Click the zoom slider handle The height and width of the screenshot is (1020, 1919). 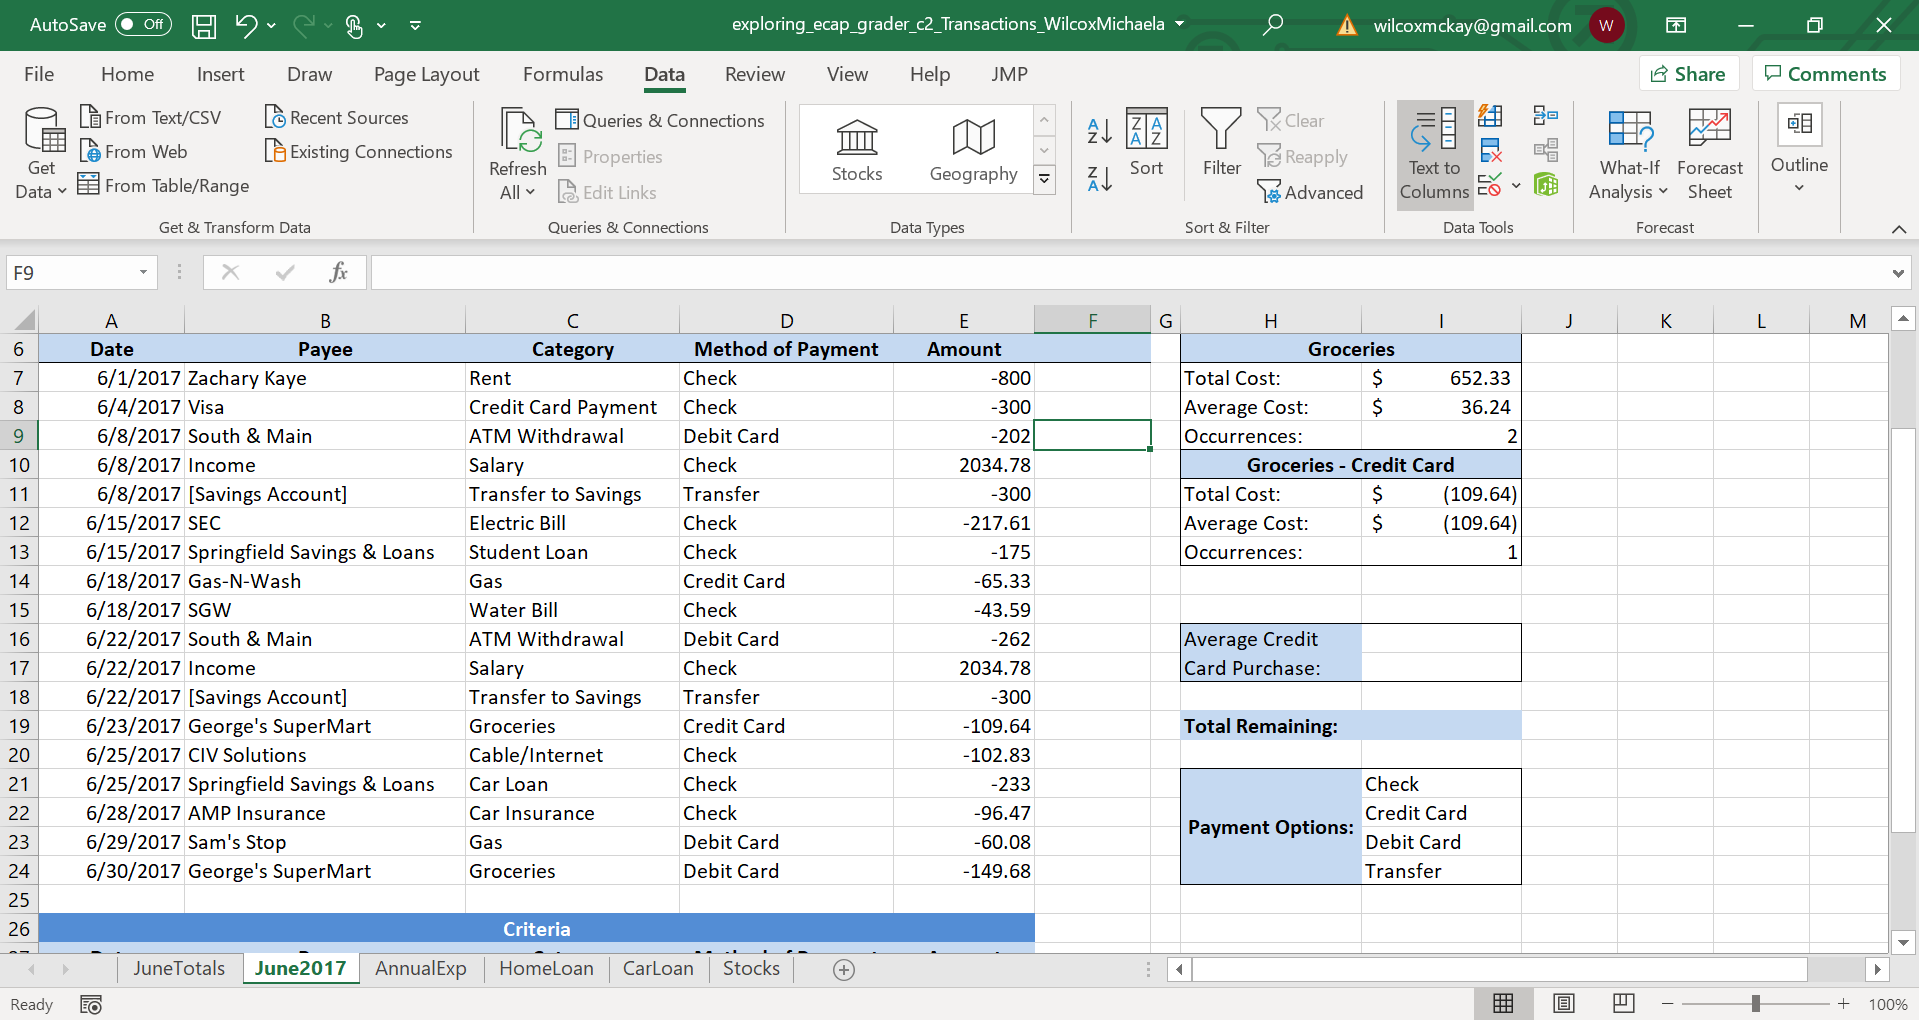(1755, 1003)
